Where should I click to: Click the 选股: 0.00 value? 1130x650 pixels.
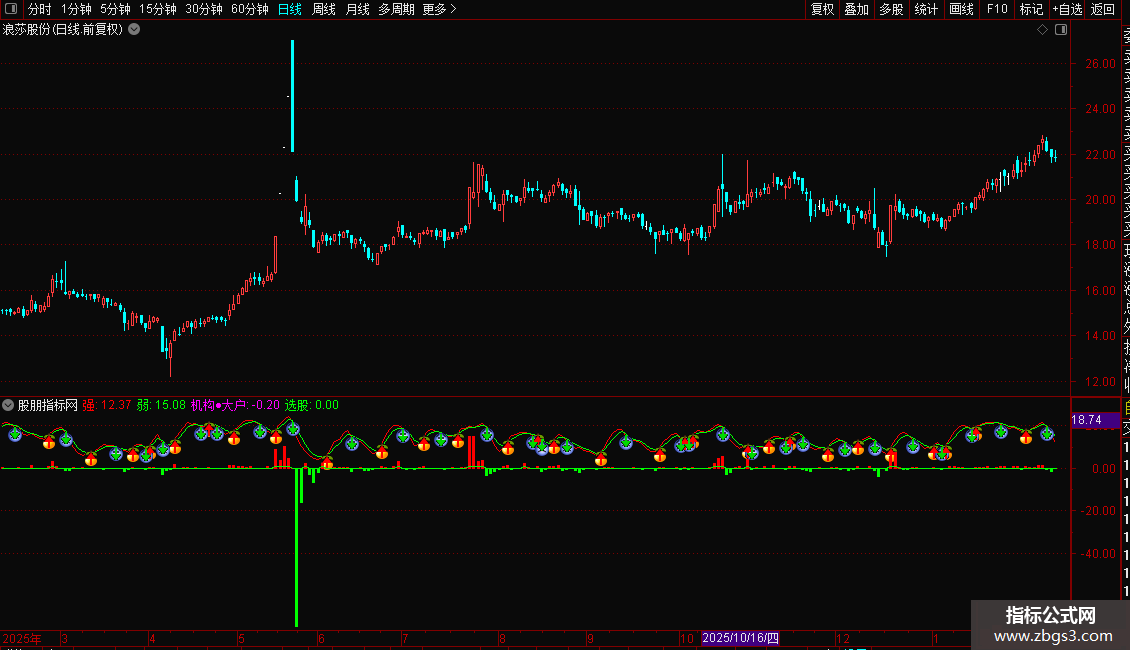pos(311,405)
